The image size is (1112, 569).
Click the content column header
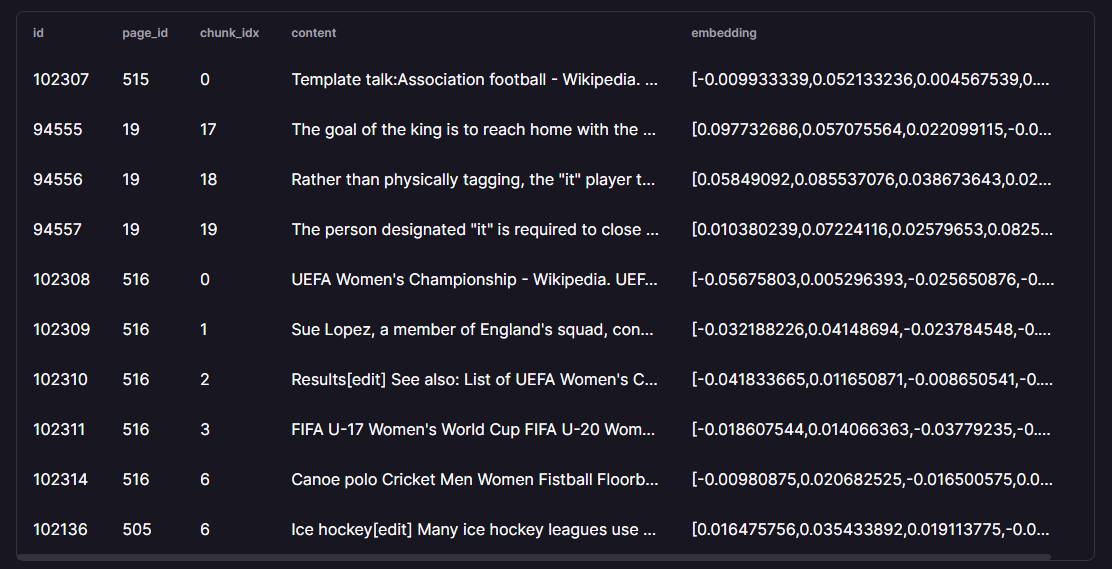pyautogui.click(x=313, y=33)
